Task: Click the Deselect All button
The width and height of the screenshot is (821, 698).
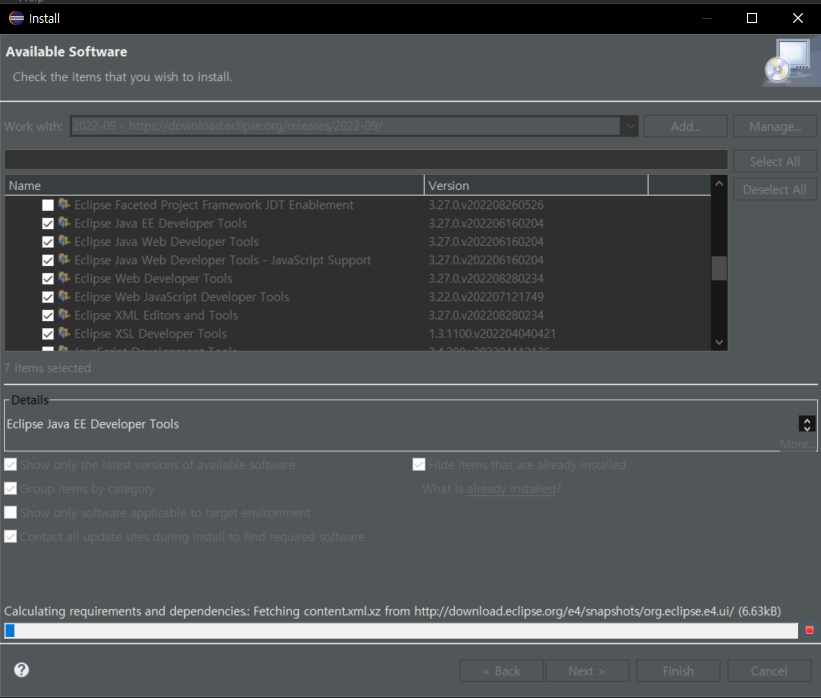Action: pyautogui.click(x=775, y=190)
